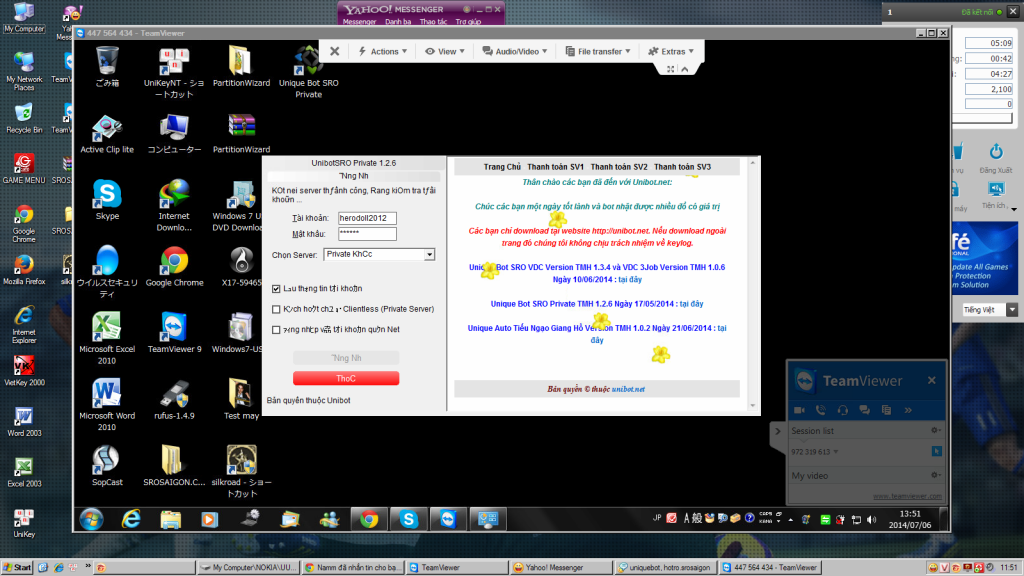Click the red exit button in UnibotSRO
The height and width of the screenshot is (576, 1024).
pos(346,379)
